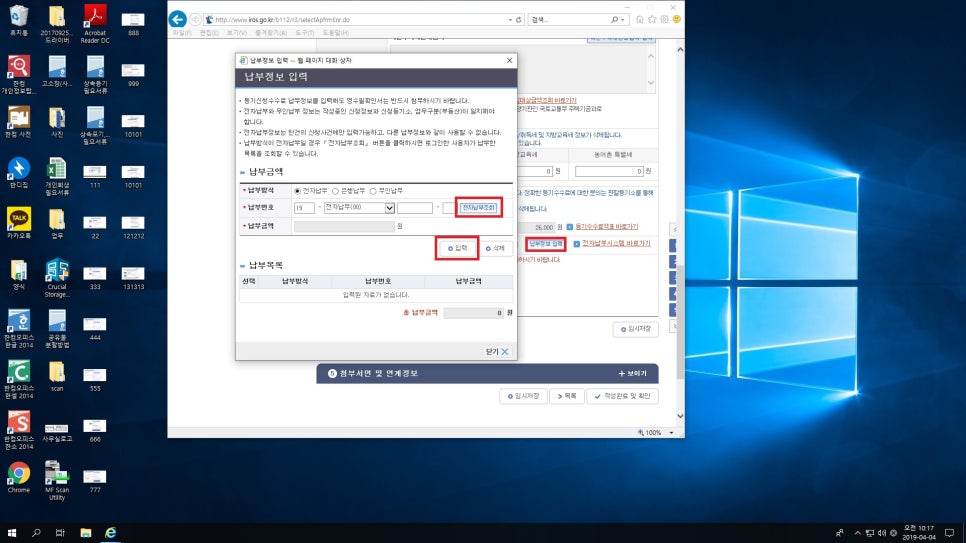This screenshot has height=543, width=966.
Task: Click the 삭제 button in the dialog
Action: pos(495,248)
